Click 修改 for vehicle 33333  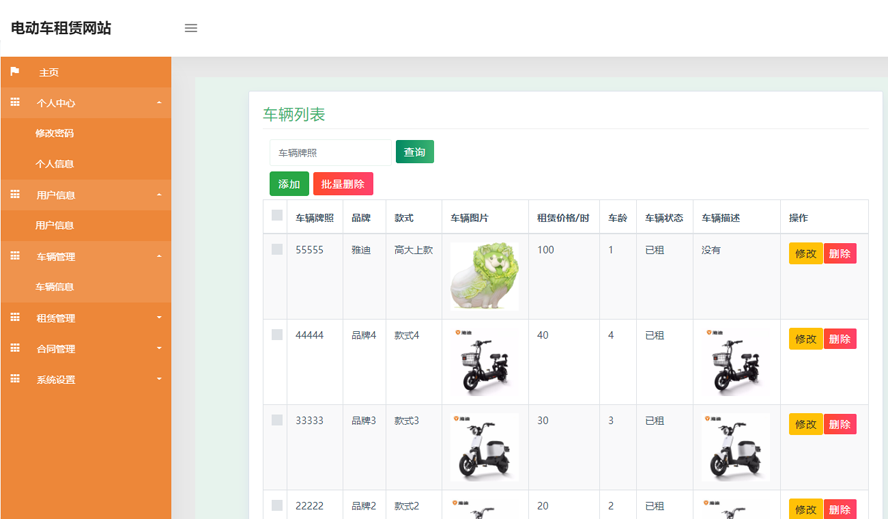click(x=805, y=424)
